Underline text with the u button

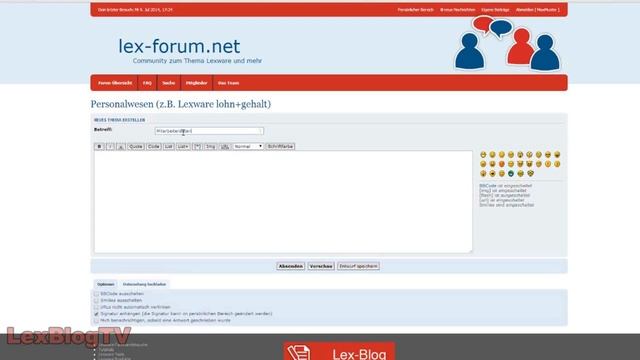(121, 147)
